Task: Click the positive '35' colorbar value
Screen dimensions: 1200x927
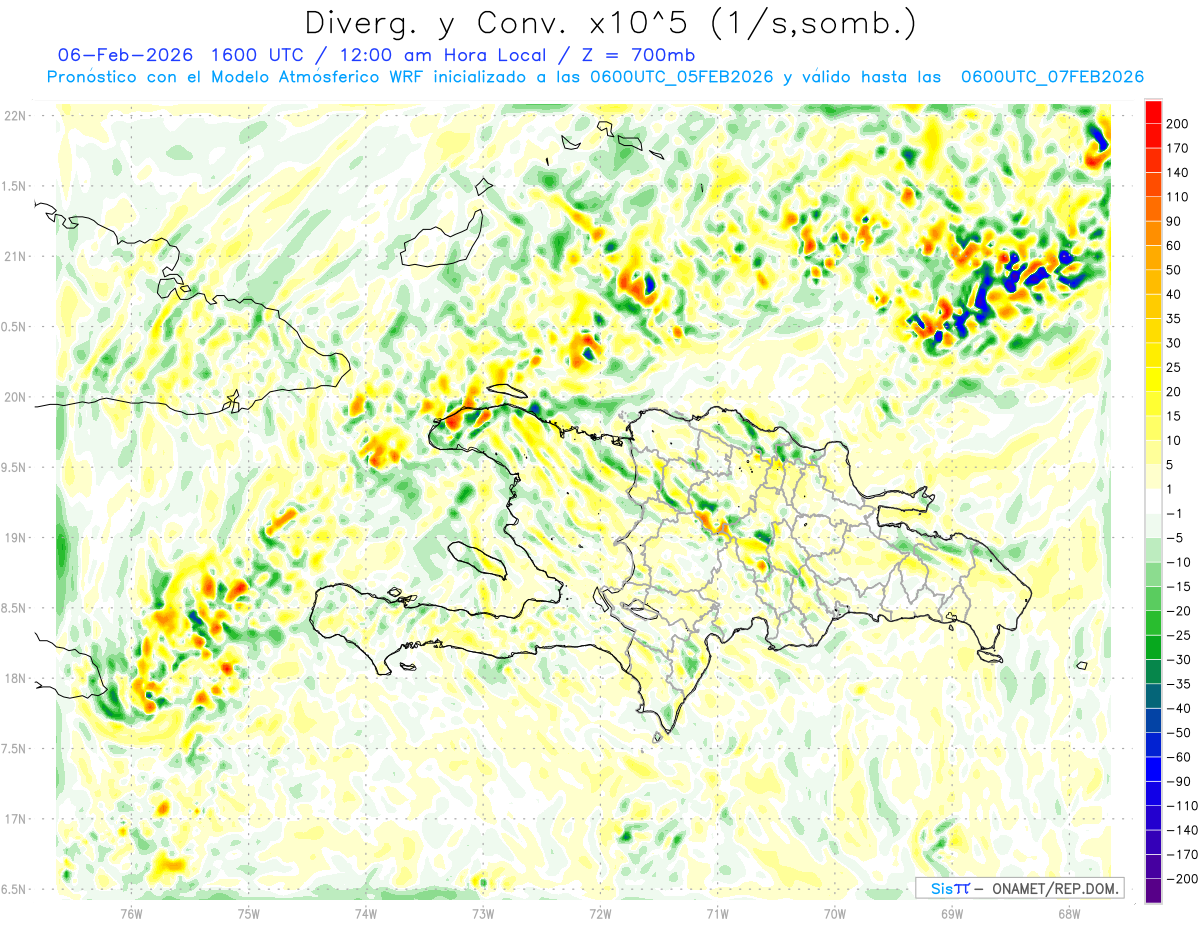Action: tap(1174, 319)
